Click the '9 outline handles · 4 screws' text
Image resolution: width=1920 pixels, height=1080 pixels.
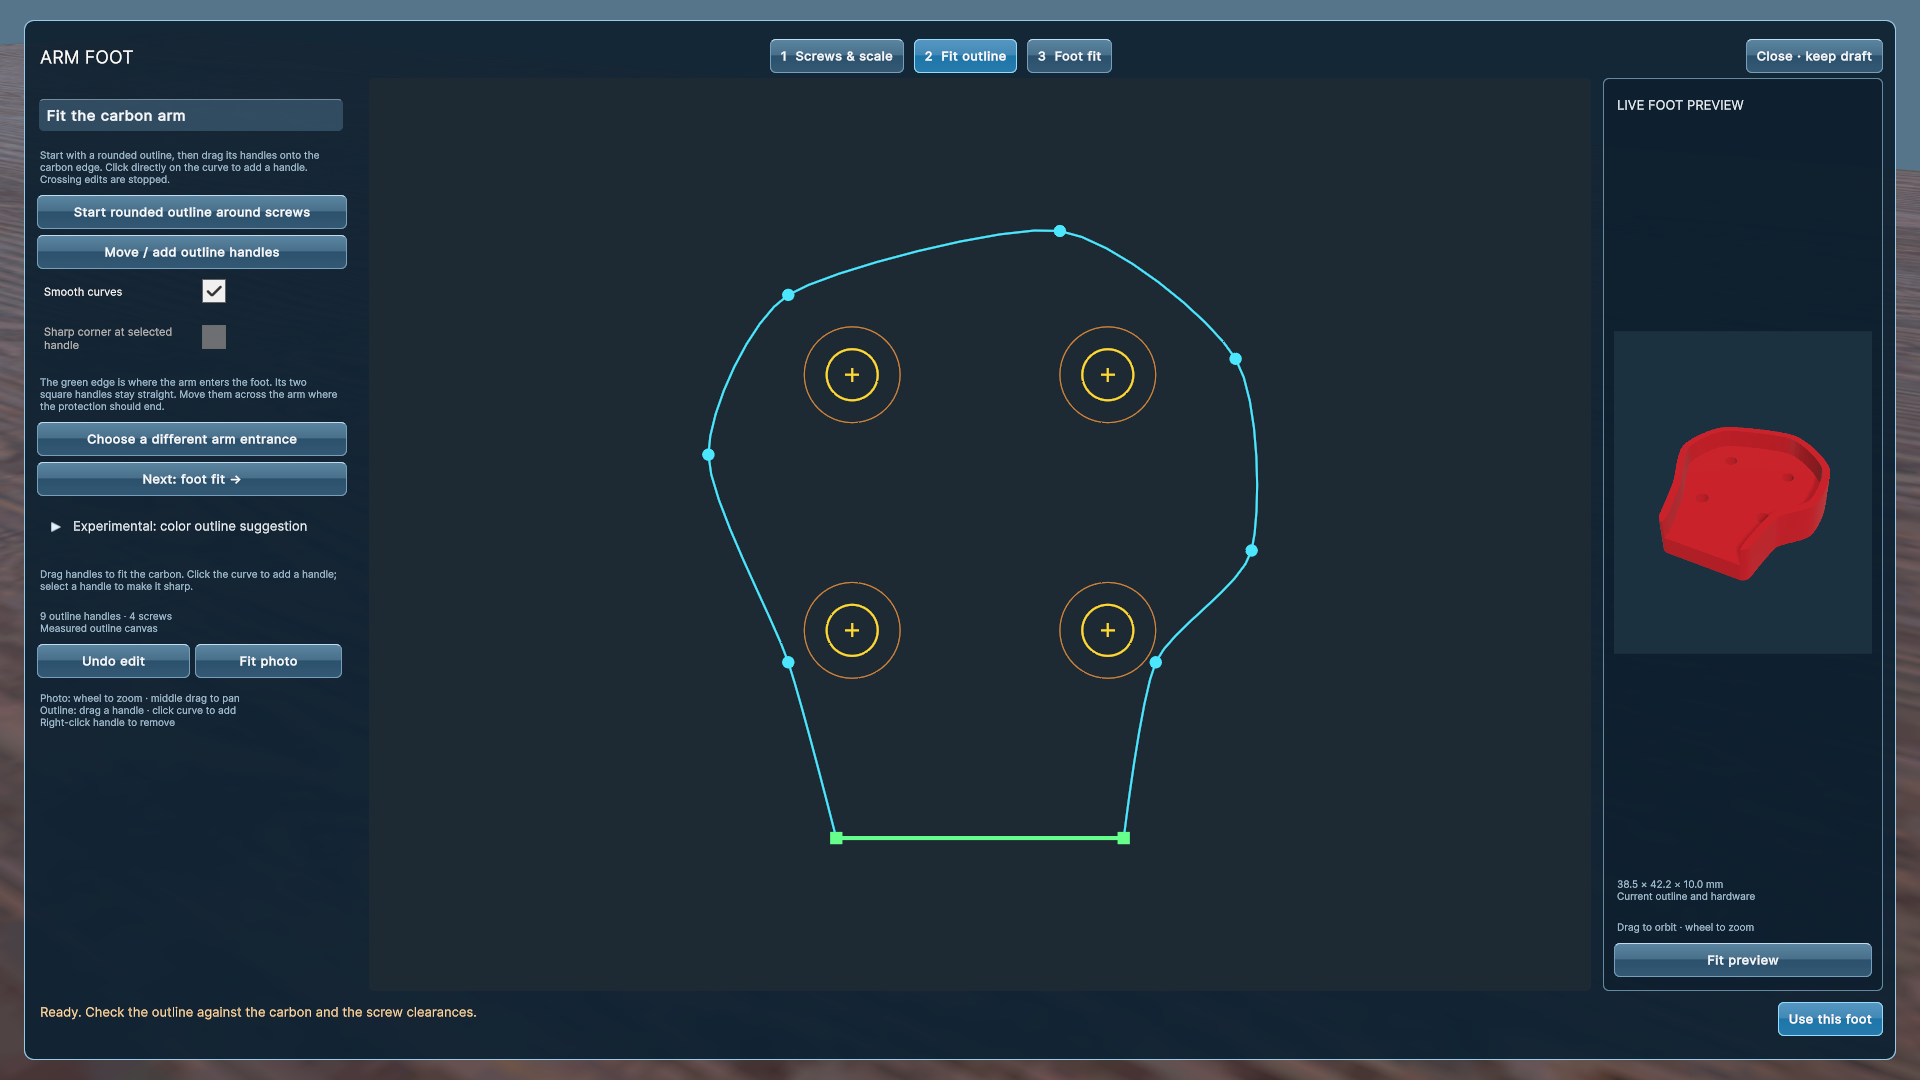pos(106,616)
